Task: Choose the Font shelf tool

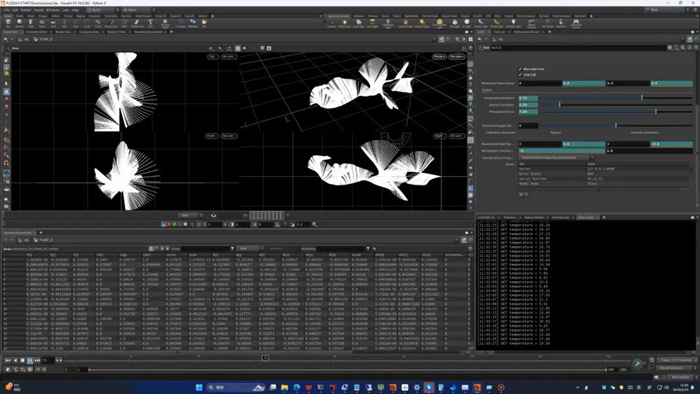Action: [150, 22]
